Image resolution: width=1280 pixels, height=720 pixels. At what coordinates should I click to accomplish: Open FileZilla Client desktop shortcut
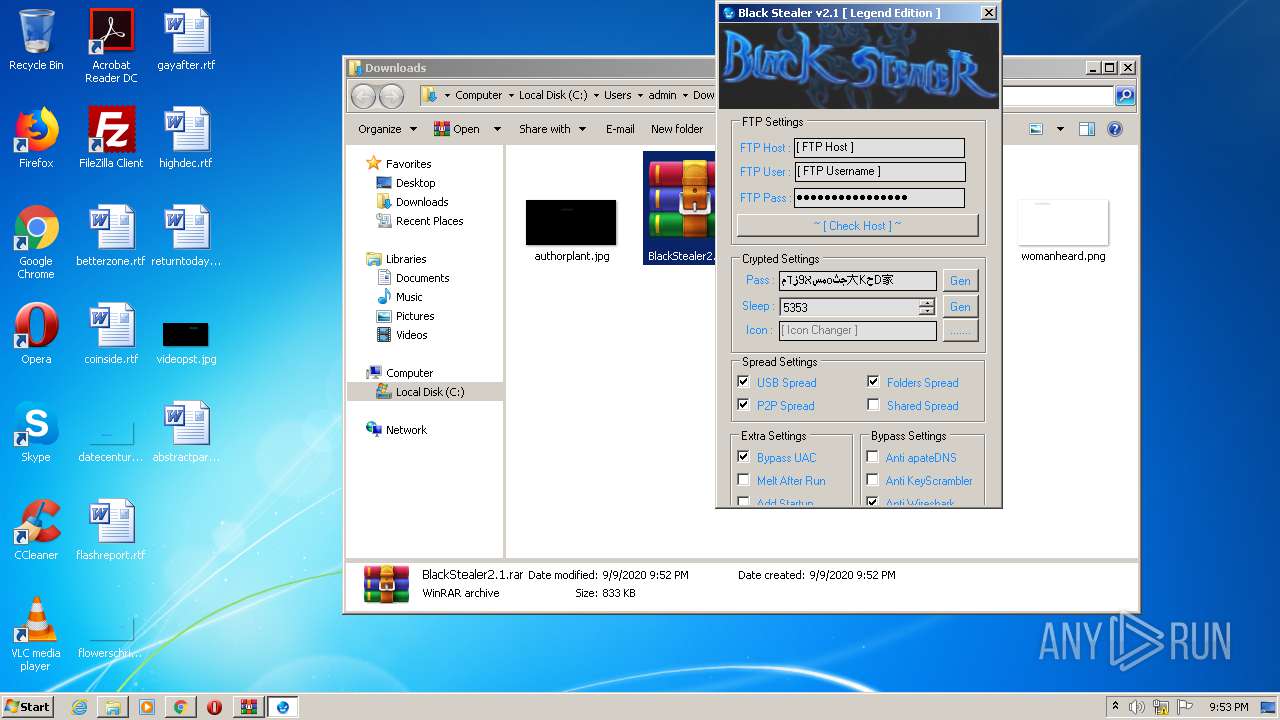point(111,138)
